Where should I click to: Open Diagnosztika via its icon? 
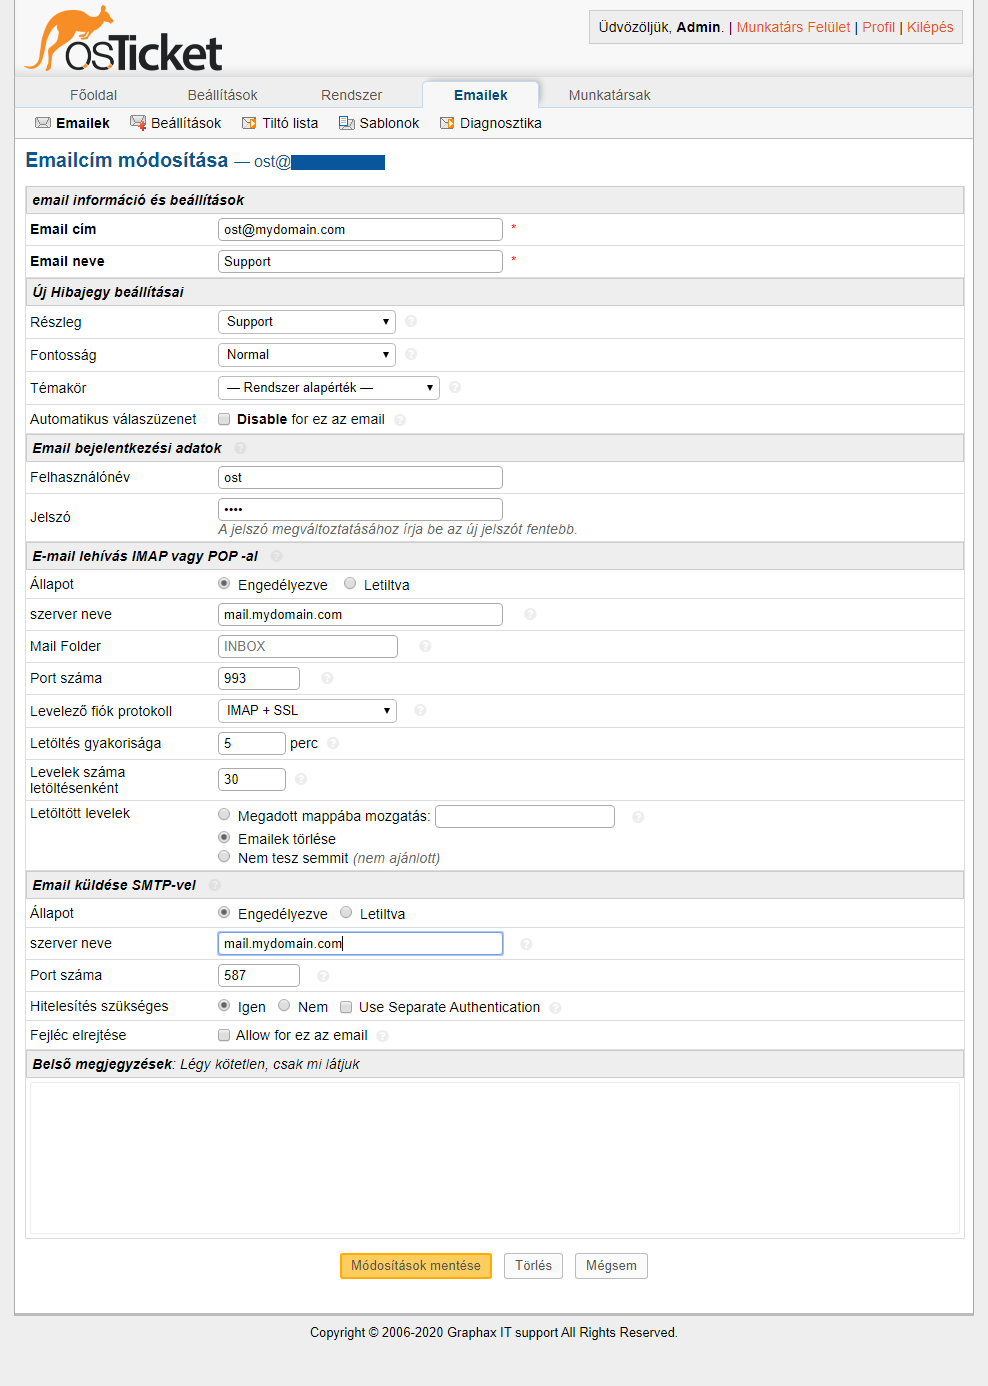pyautogui.click(x=447, y=123)
